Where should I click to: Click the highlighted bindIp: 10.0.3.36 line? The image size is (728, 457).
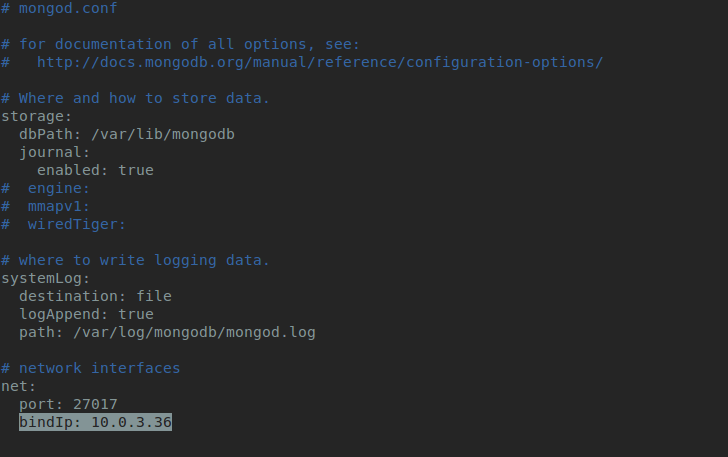(x=95, y=422)
